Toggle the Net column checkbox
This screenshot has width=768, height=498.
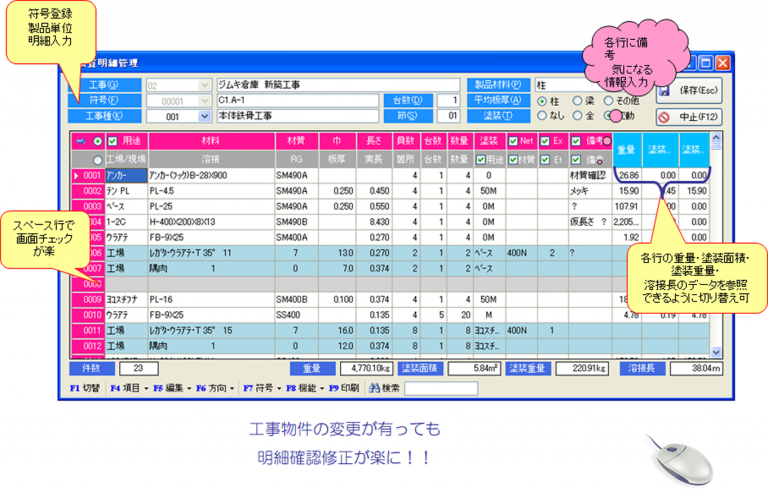pyautogui.click(x=513, y=141)
